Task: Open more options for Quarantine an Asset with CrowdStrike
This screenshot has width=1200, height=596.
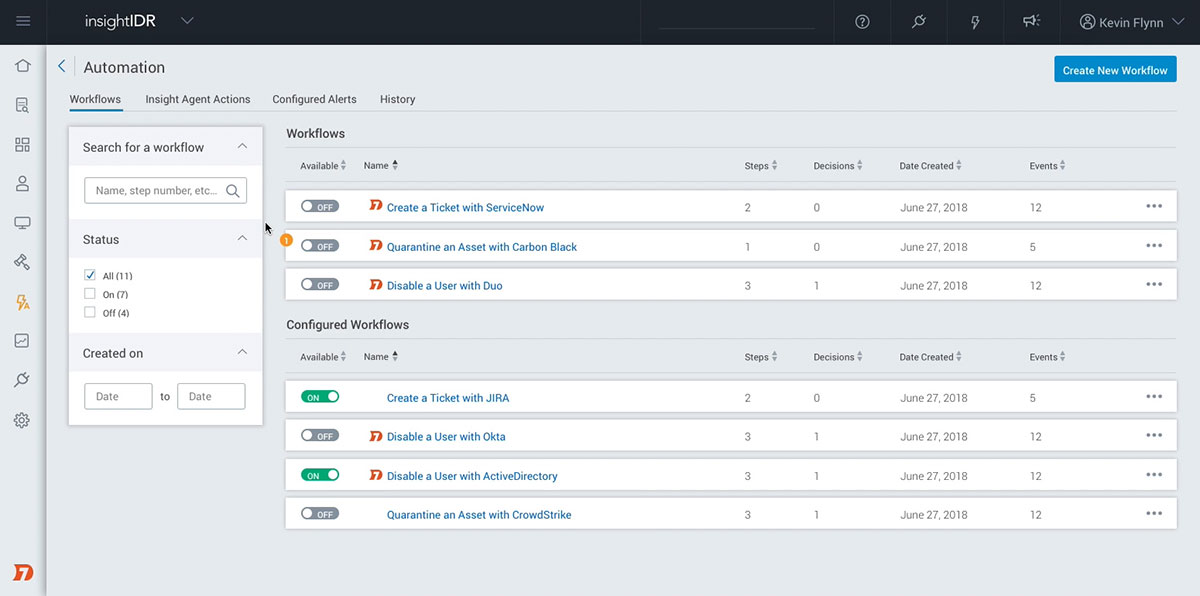Action: click(1154, 514)
